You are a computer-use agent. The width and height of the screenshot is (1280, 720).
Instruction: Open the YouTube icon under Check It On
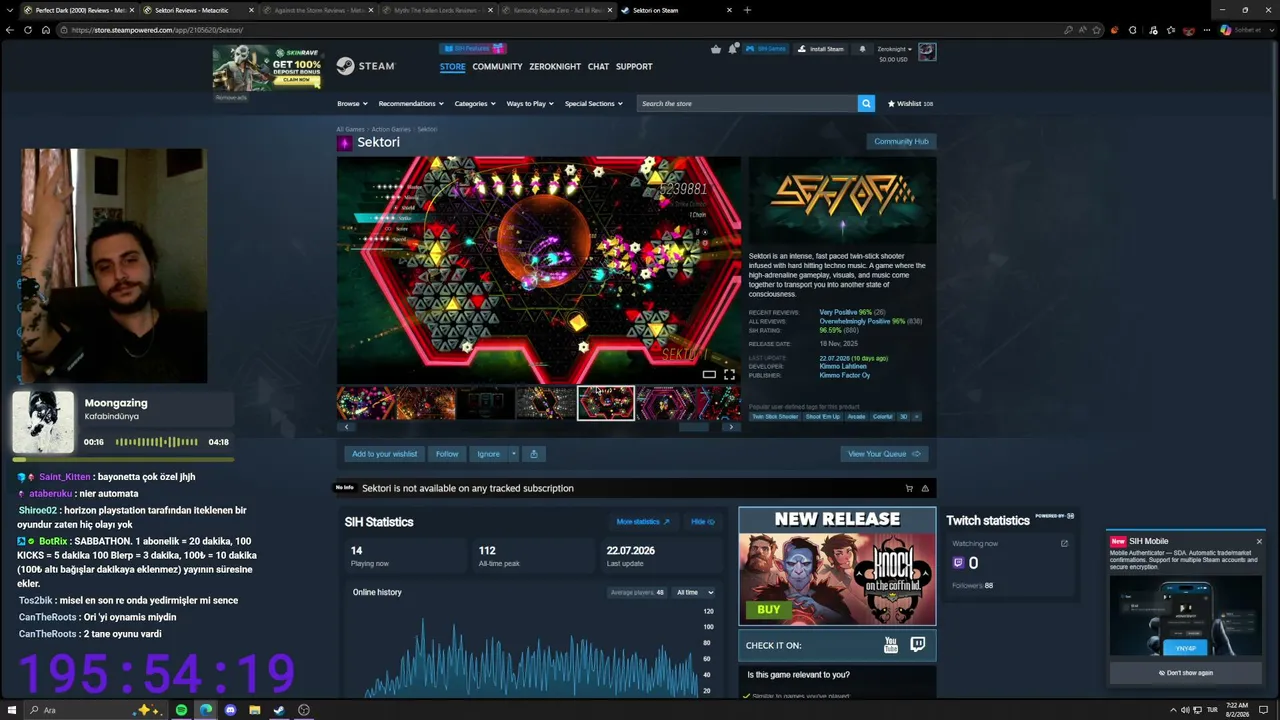click(891, 645)
